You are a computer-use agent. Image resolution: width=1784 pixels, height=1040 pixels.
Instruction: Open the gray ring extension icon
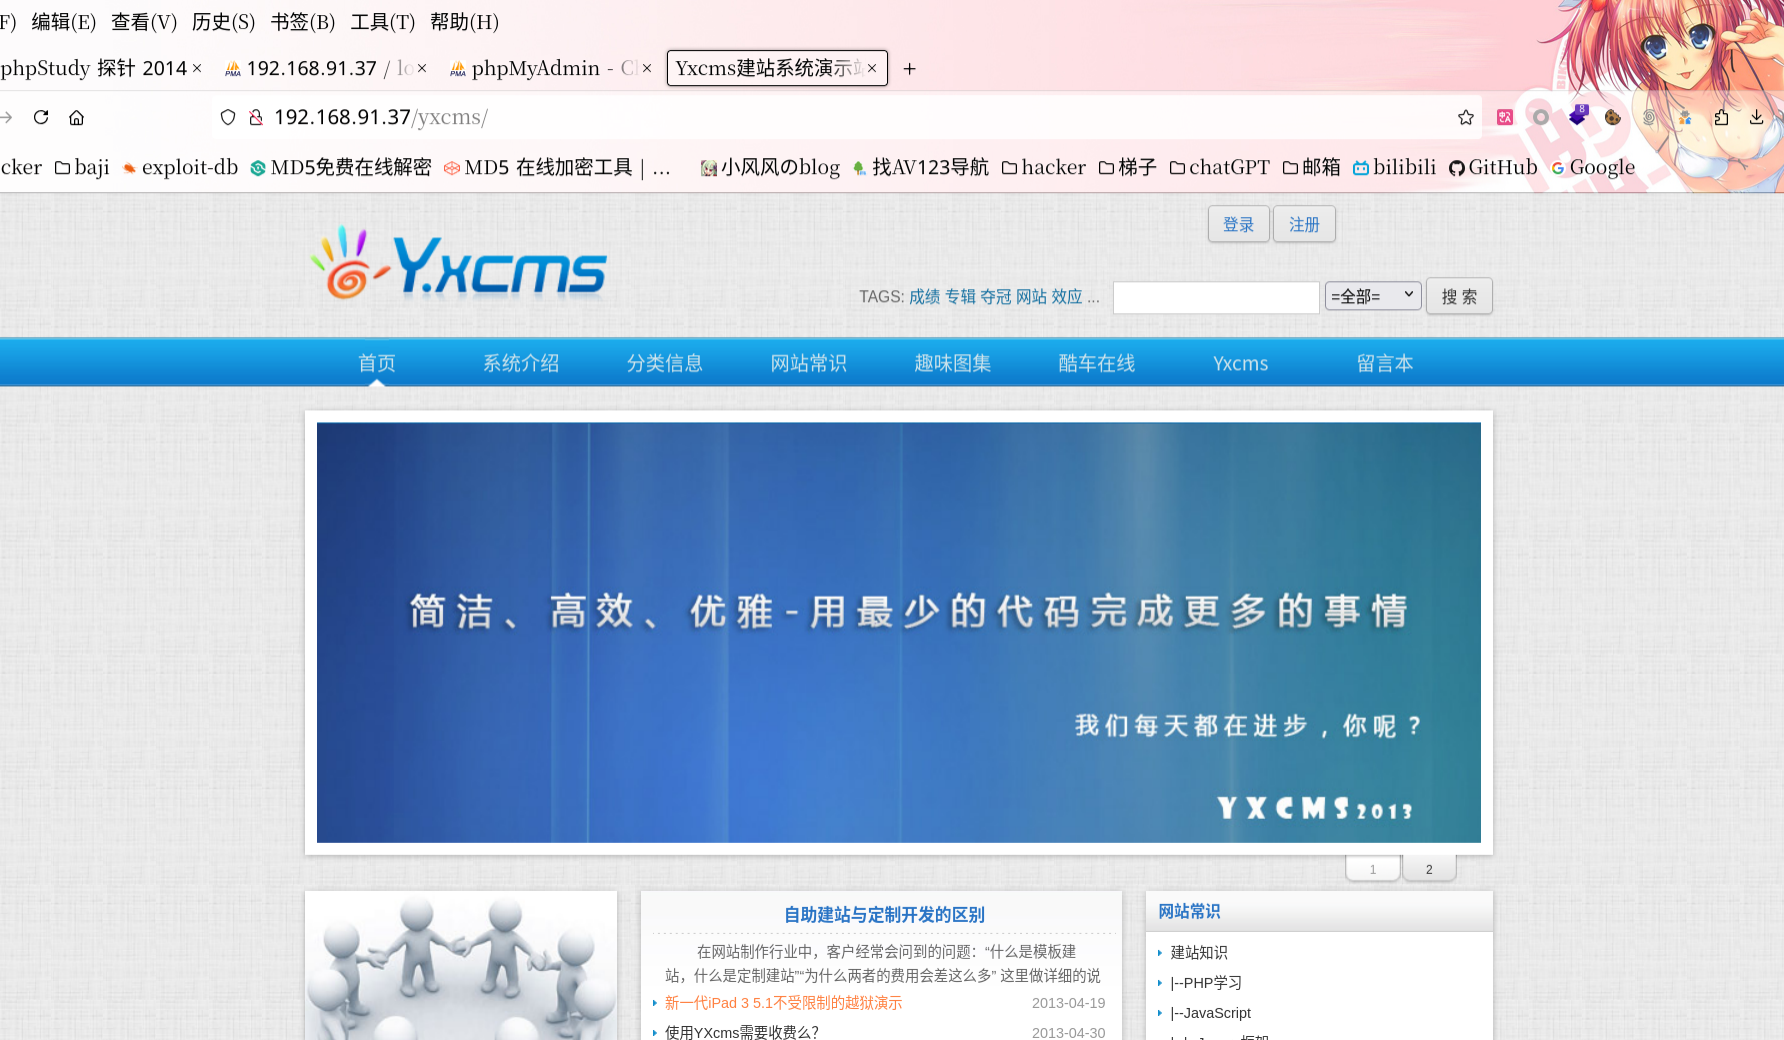(1541, 117)
